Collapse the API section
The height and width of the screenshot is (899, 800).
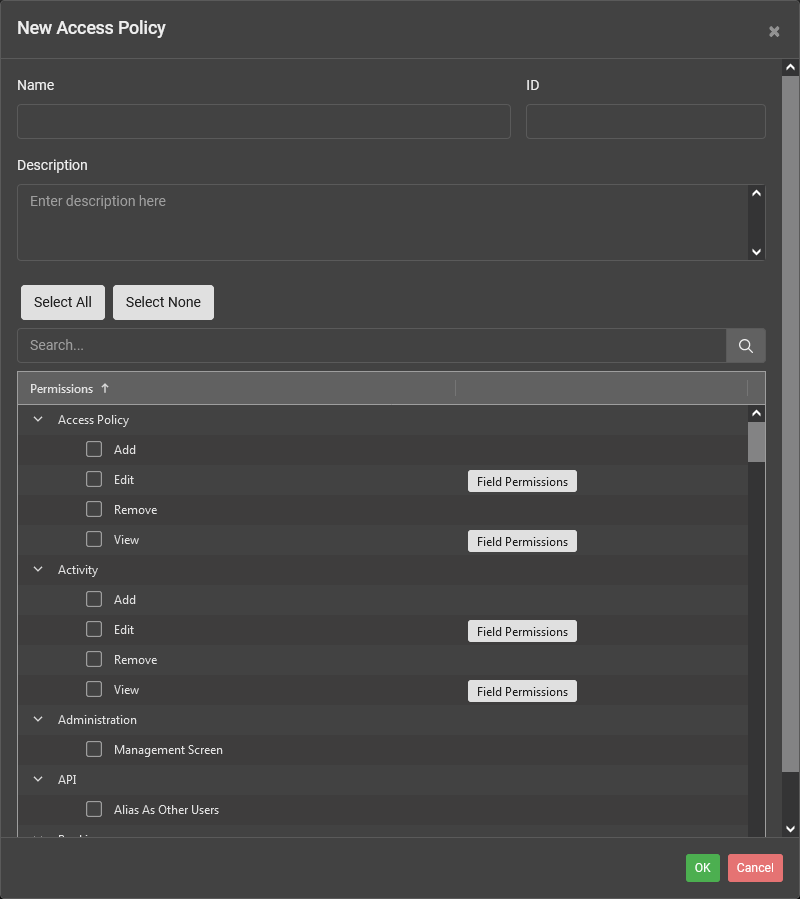coord(37,779)
